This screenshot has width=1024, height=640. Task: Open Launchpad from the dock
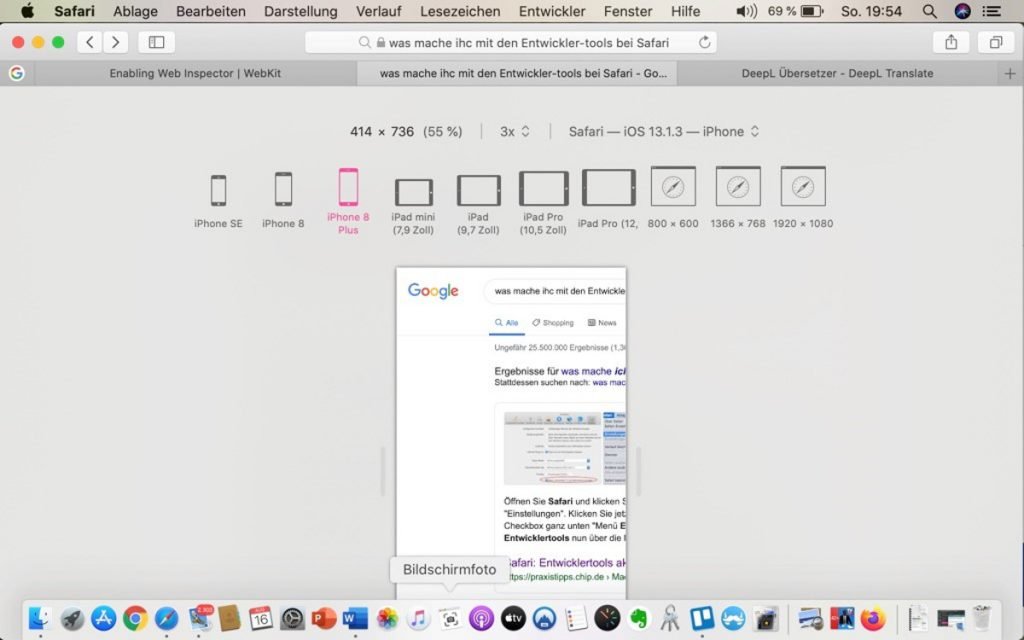[x=72, y=618]
